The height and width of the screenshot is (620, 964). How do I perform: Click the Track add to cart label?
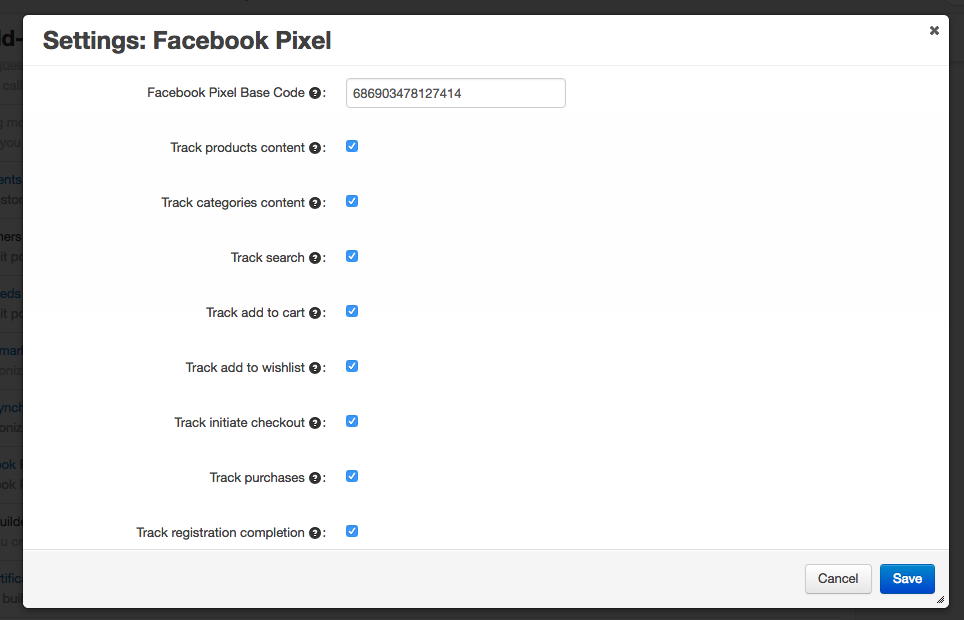(255, 312)
